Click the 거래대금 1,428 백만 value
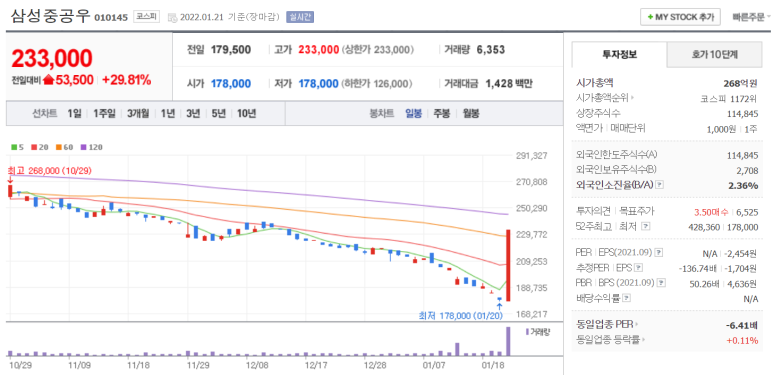 [509, 84]
